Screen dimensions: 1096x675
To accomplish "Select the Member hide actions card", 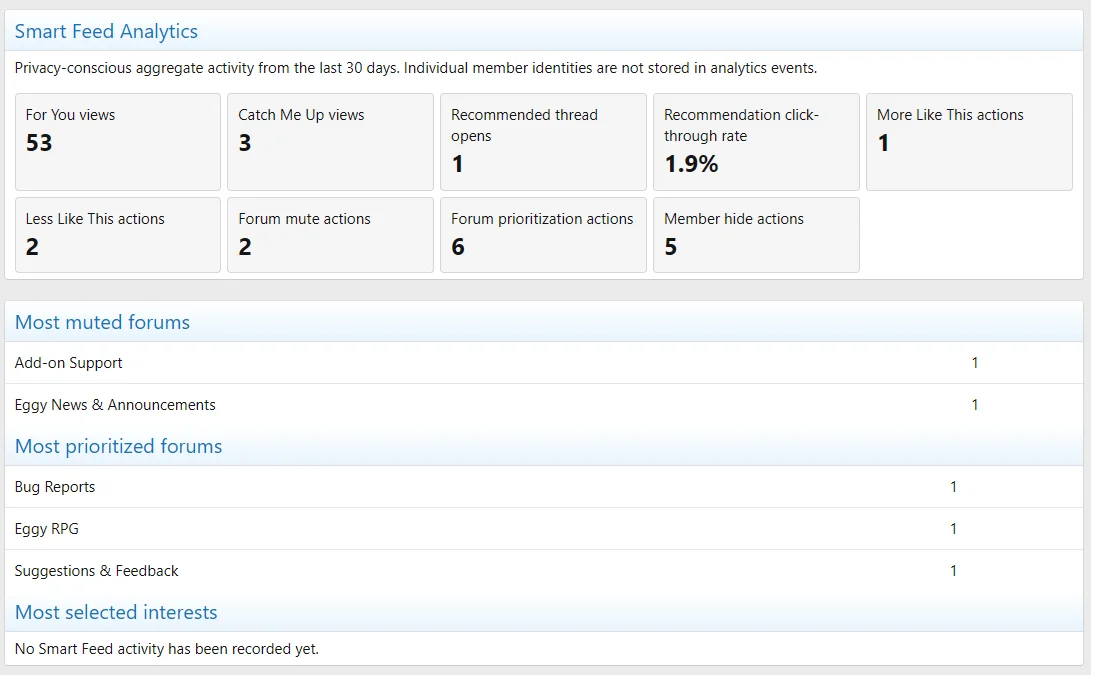I will (756, 235).
